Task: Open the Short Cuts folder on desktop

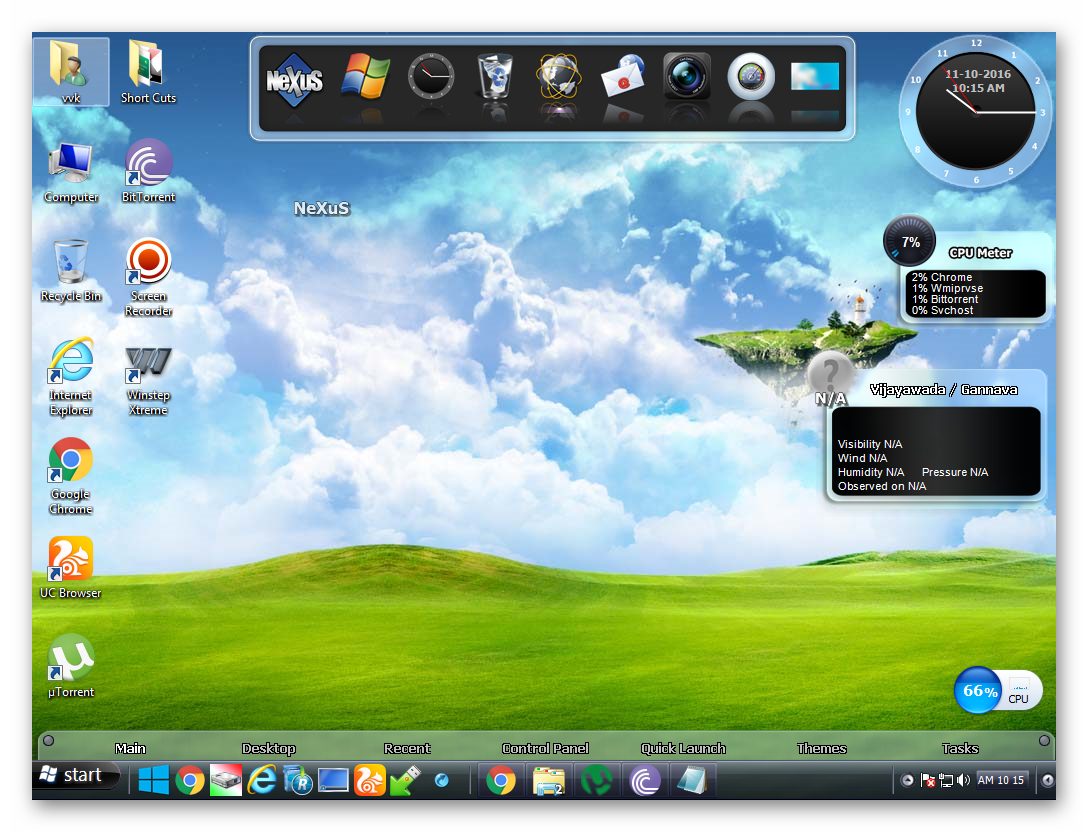Action: point(148,71)
